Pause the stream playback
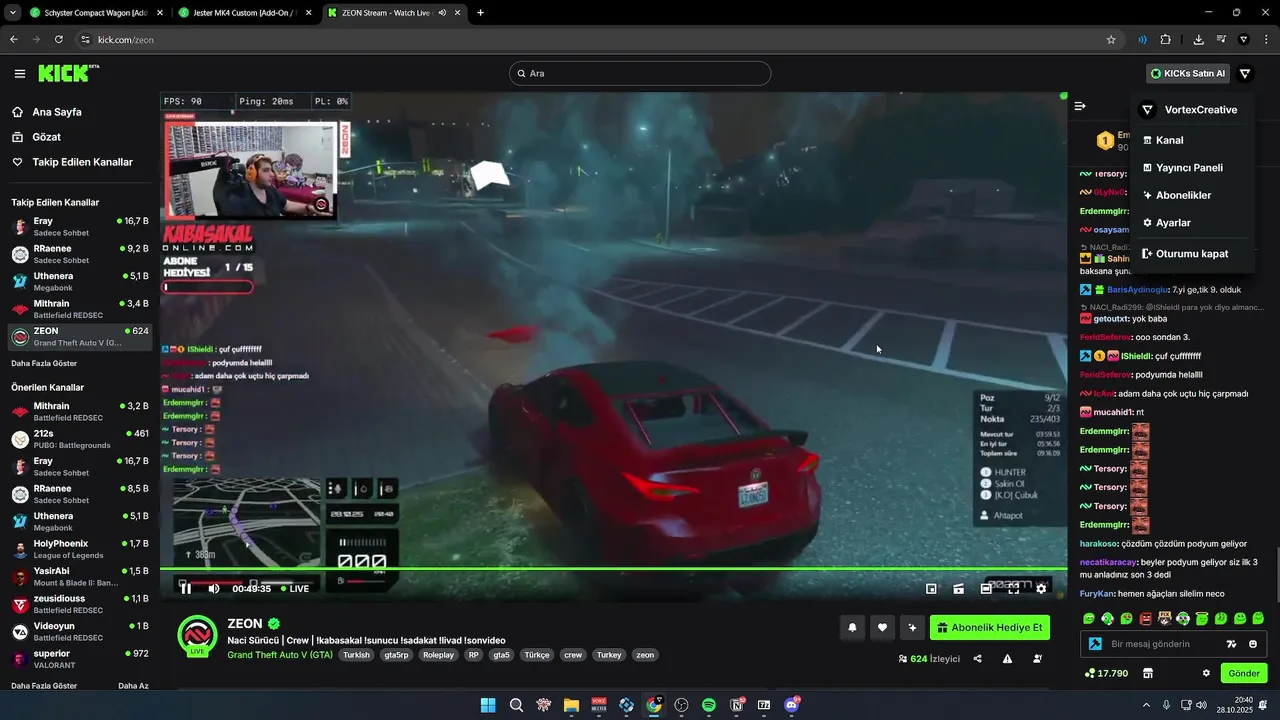 (x=186, y=588)
